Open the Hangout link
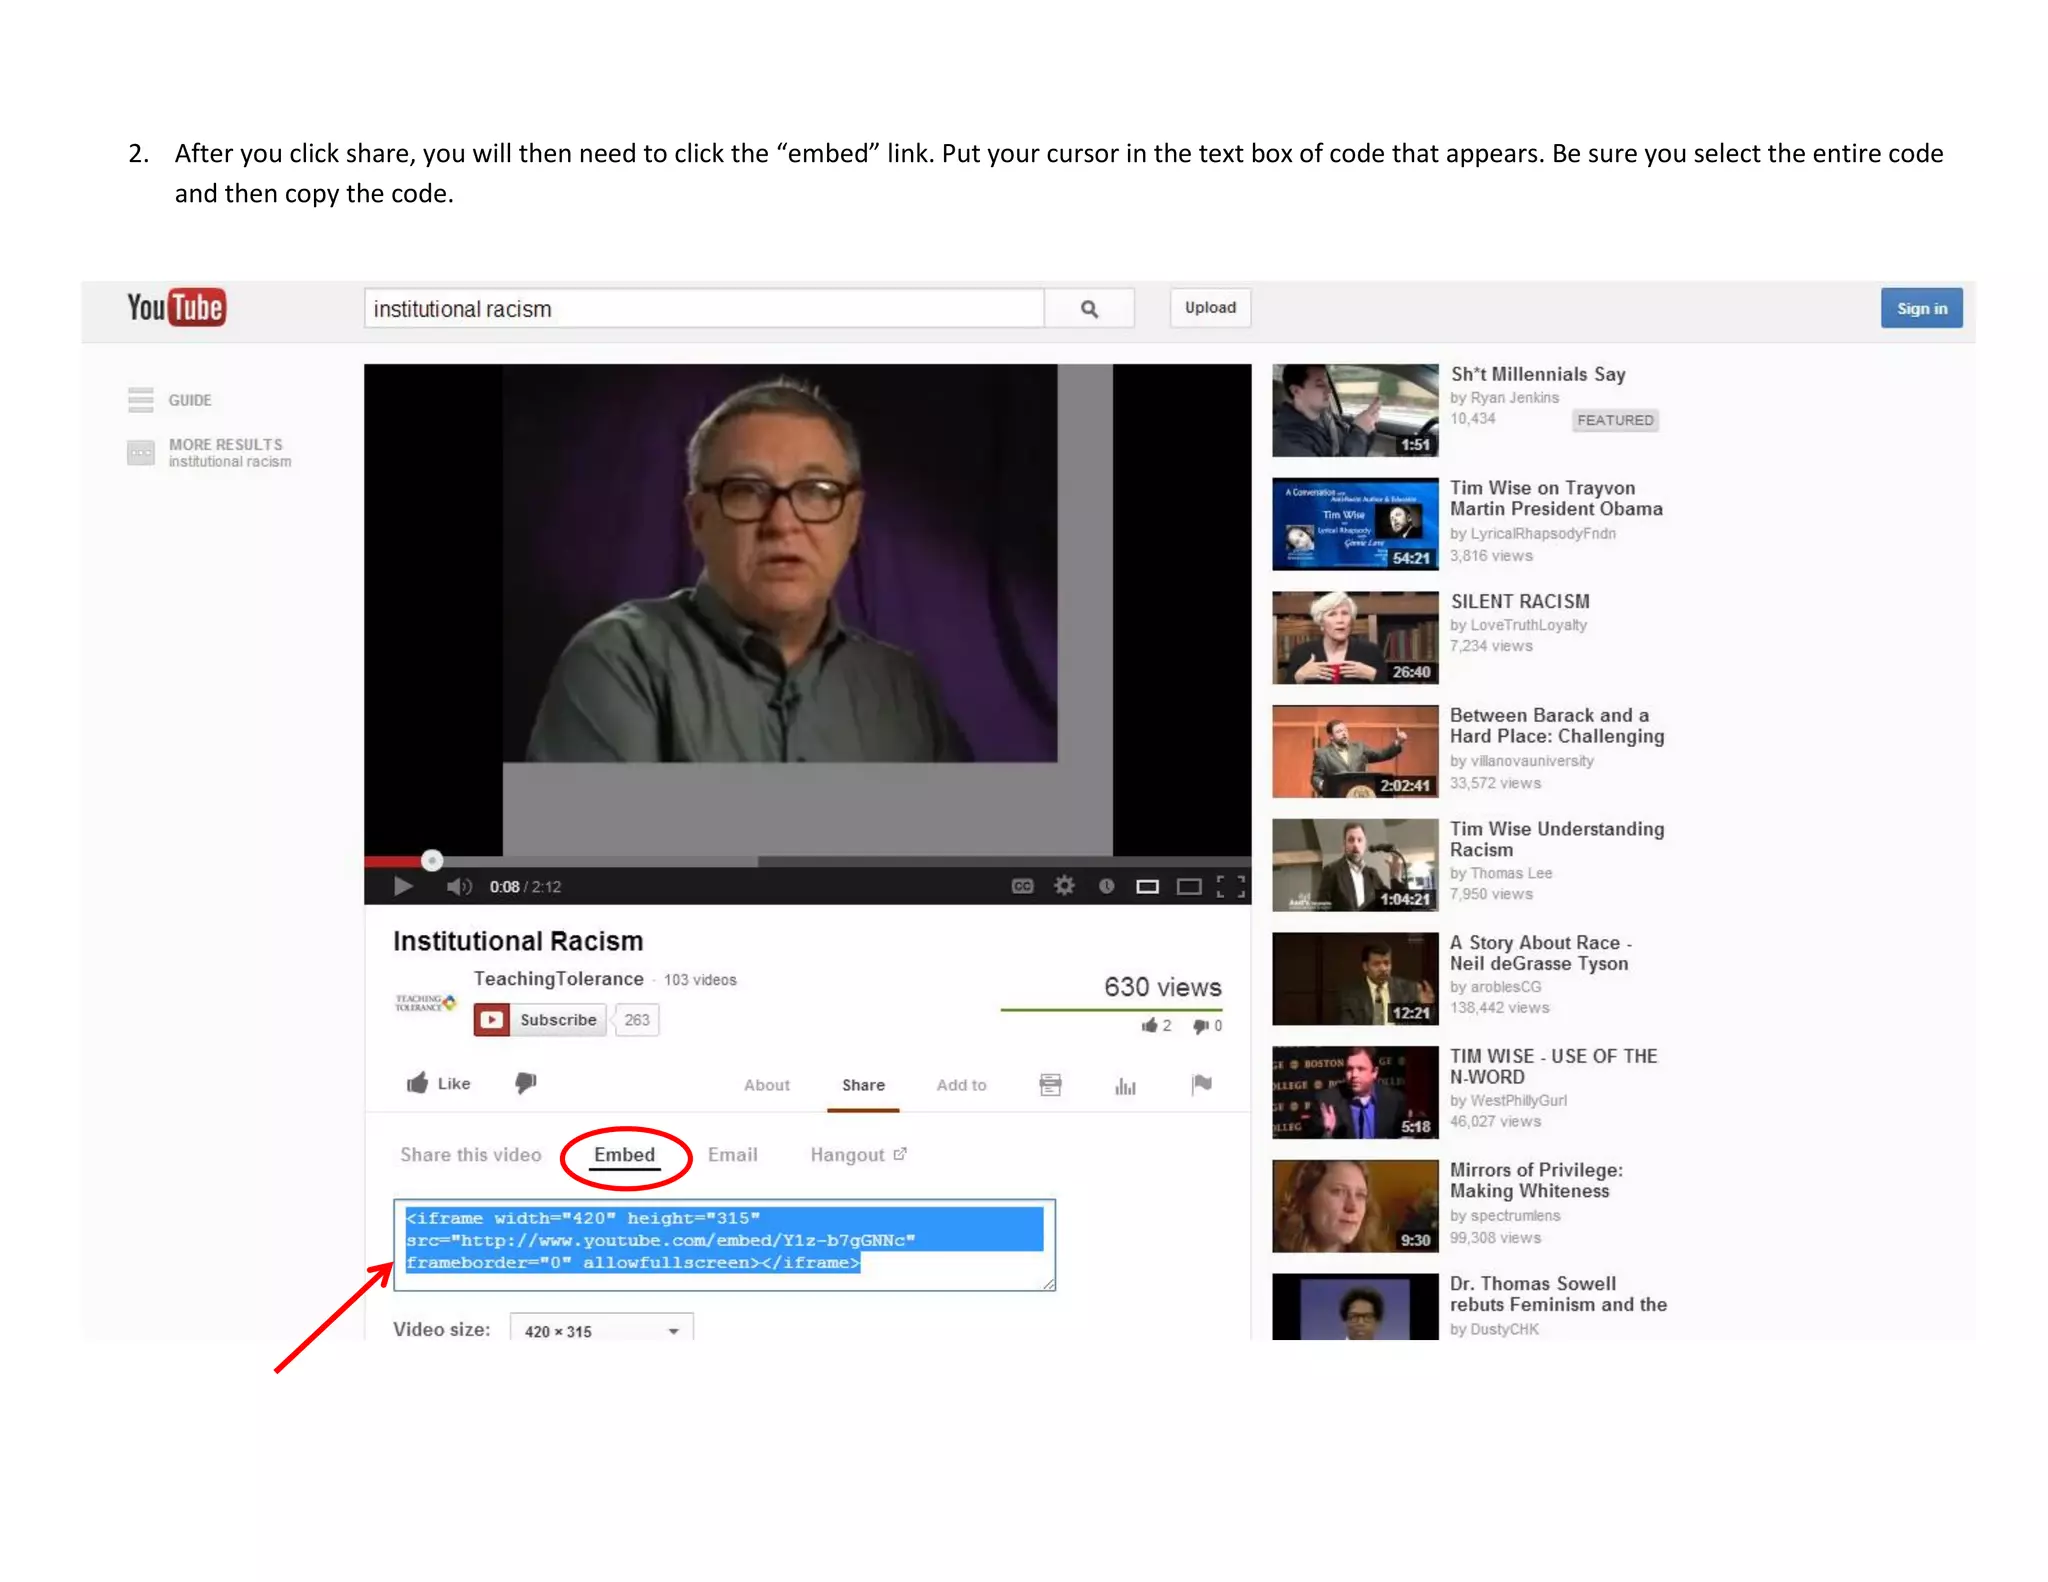This screenshot has width=2048, height=1582. coord(858,1155)
